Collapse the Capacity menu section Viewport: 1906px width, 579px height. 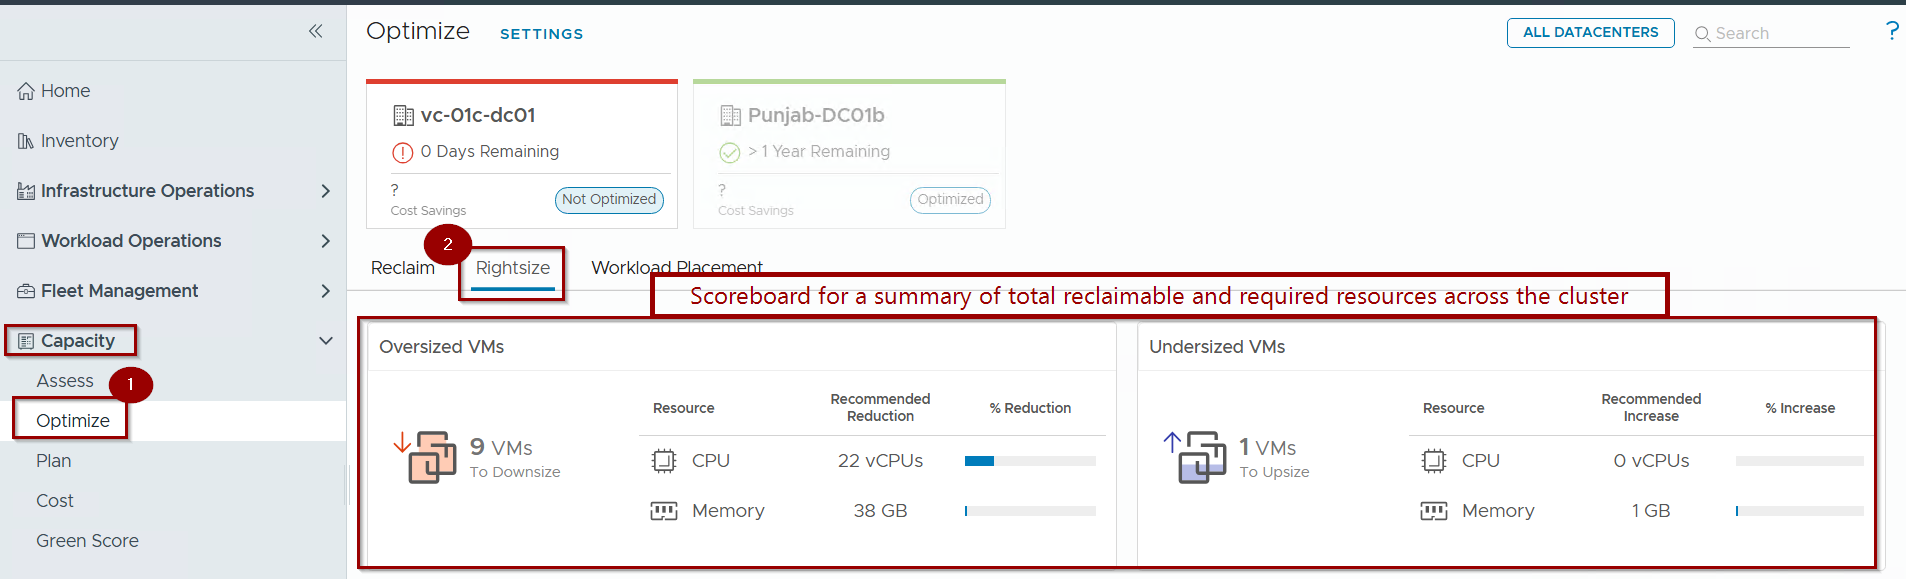point(325,341)
